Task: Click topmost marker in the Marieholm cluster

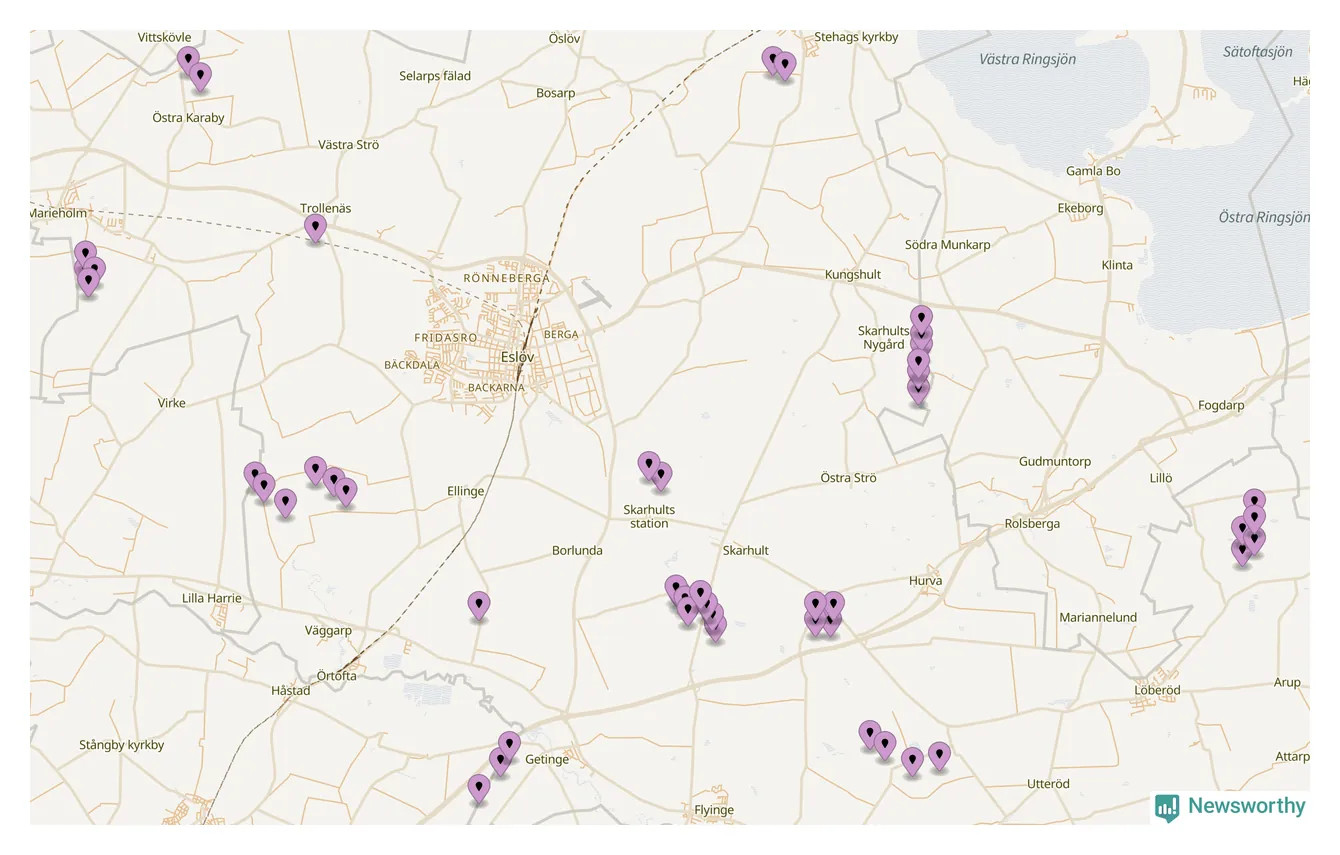Action: [x=85, y=254]
